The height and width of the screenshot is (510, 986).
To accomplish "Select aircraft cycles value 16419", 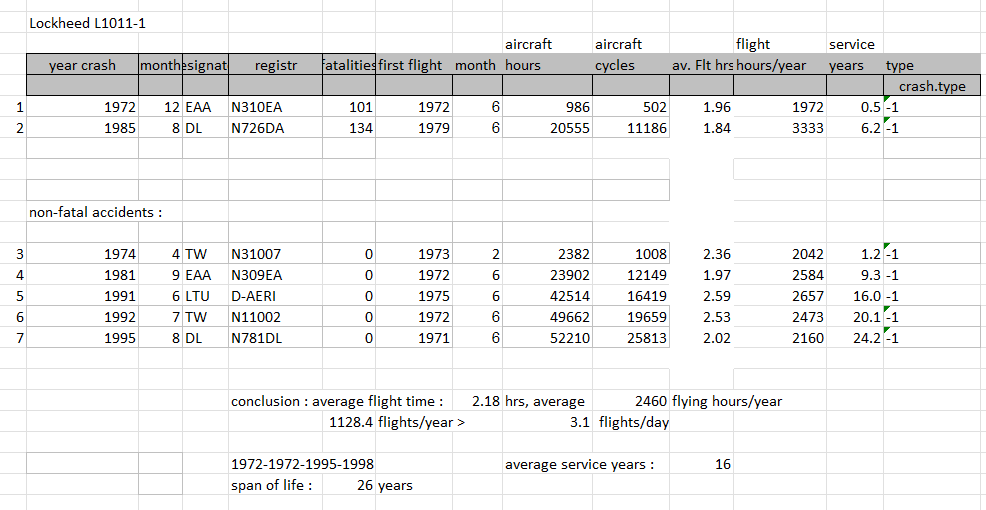I will tap(631, 296).
